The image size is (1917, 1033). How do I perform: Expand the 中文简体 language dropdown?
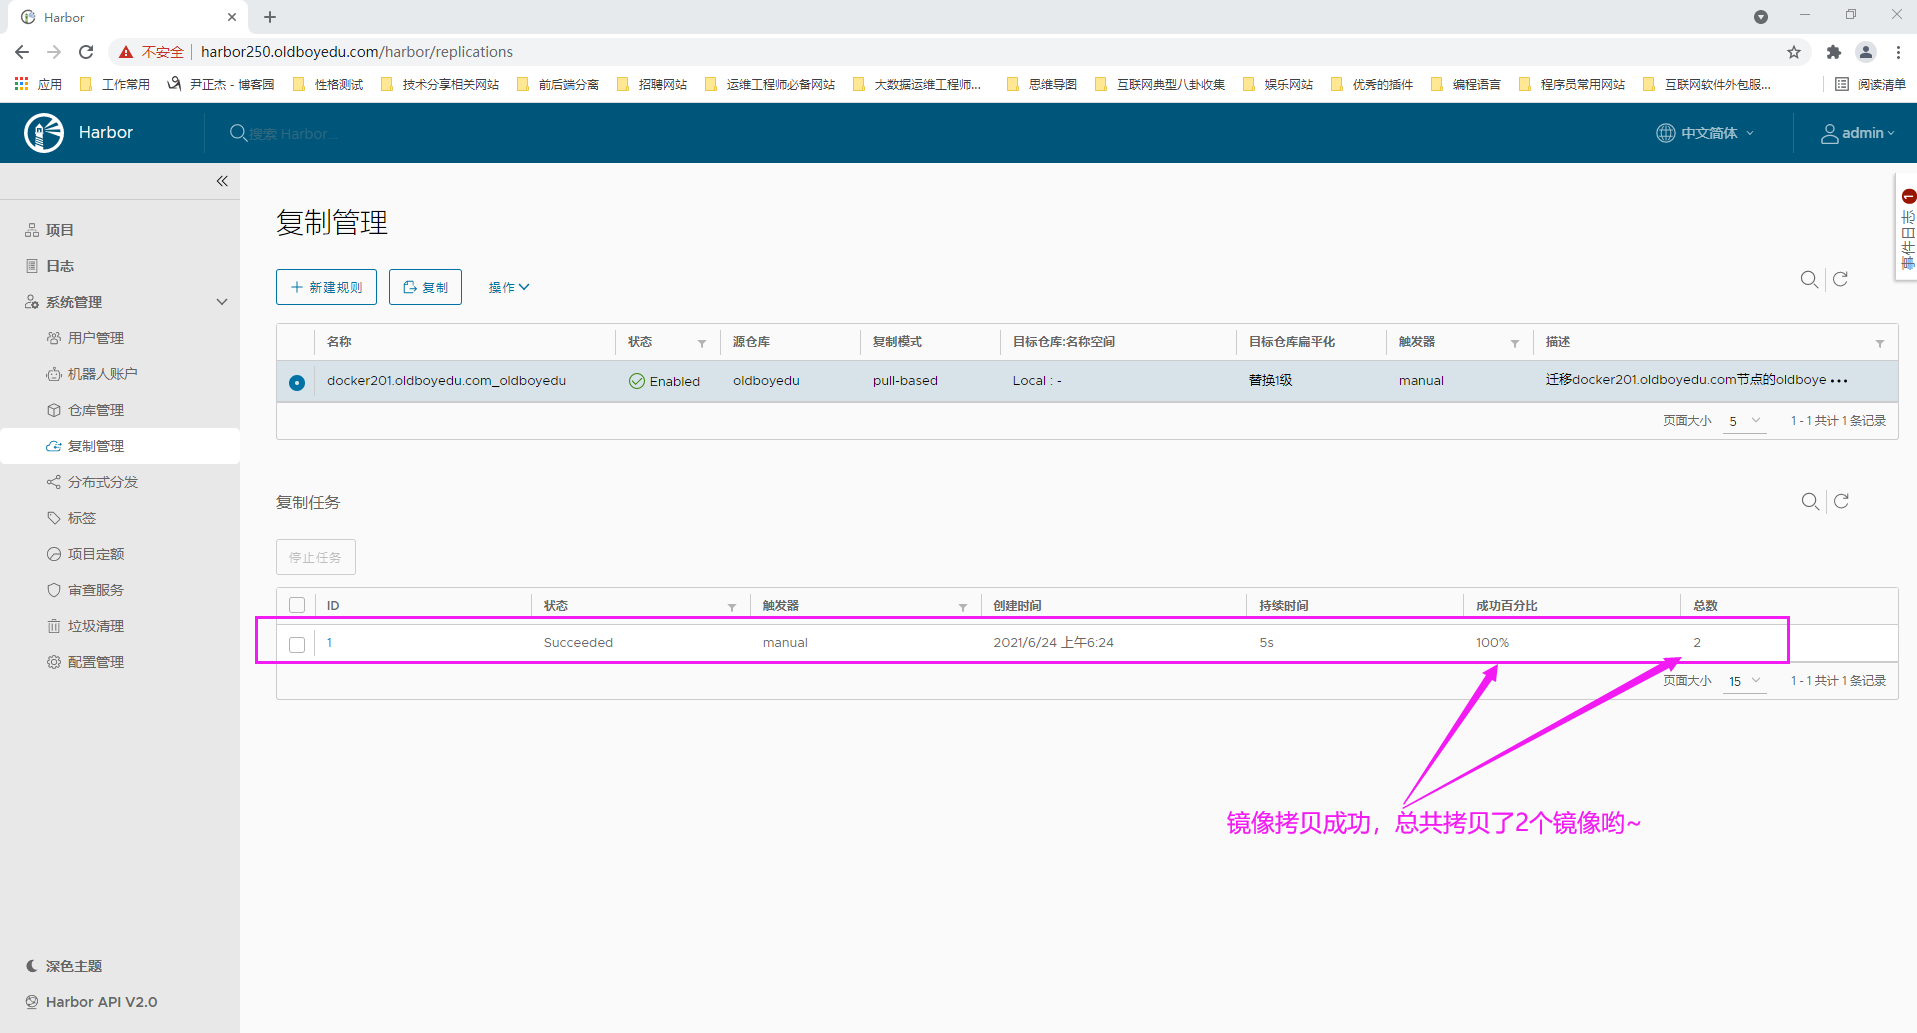1705,133
